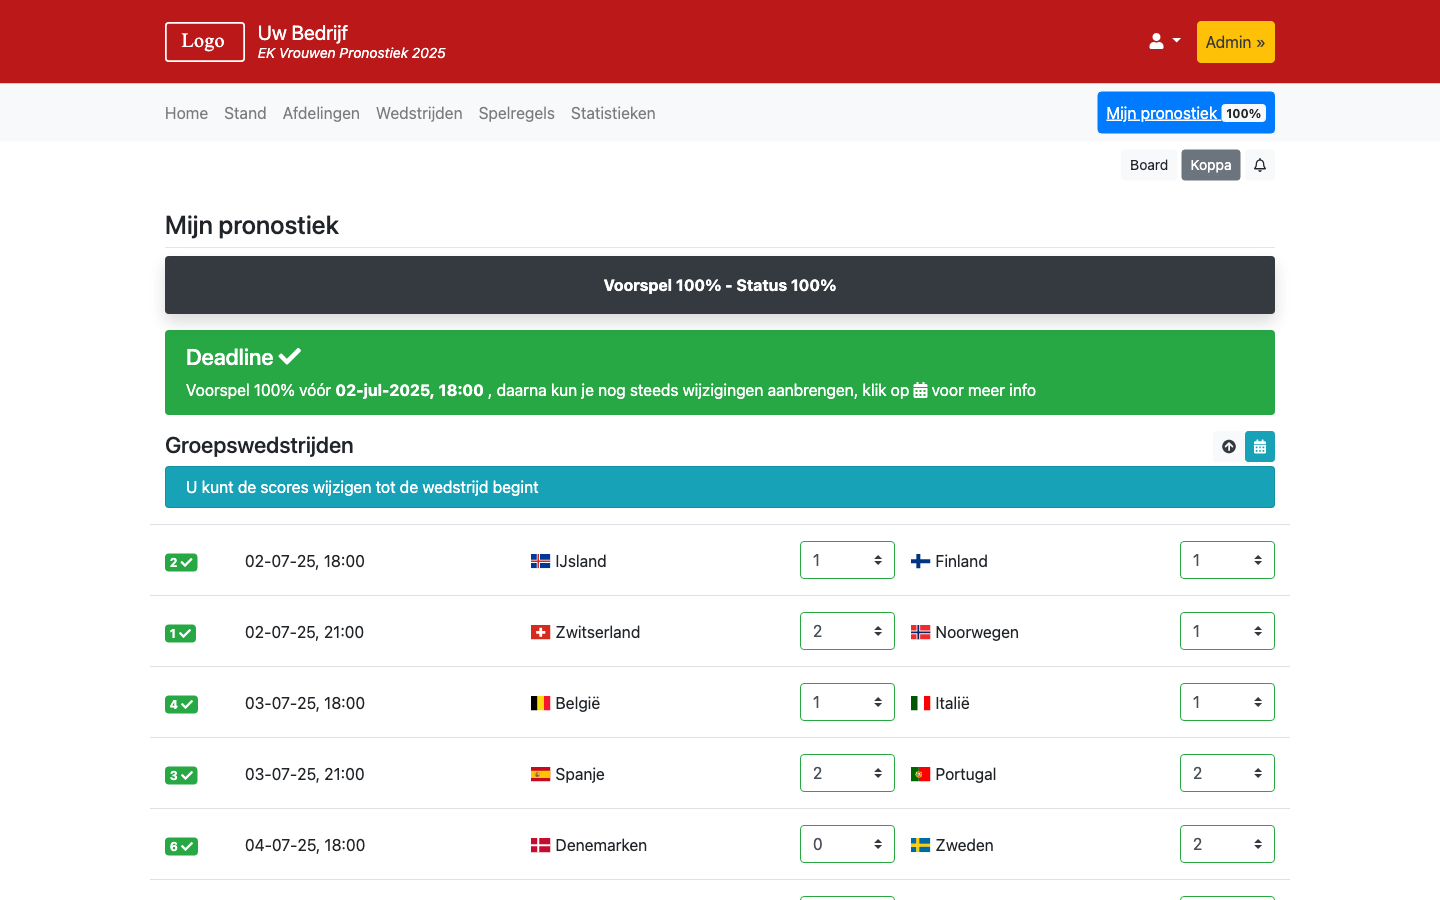Switch to the Koppa view
This screenshot has height=900, width=1440.
(1210, 165)
